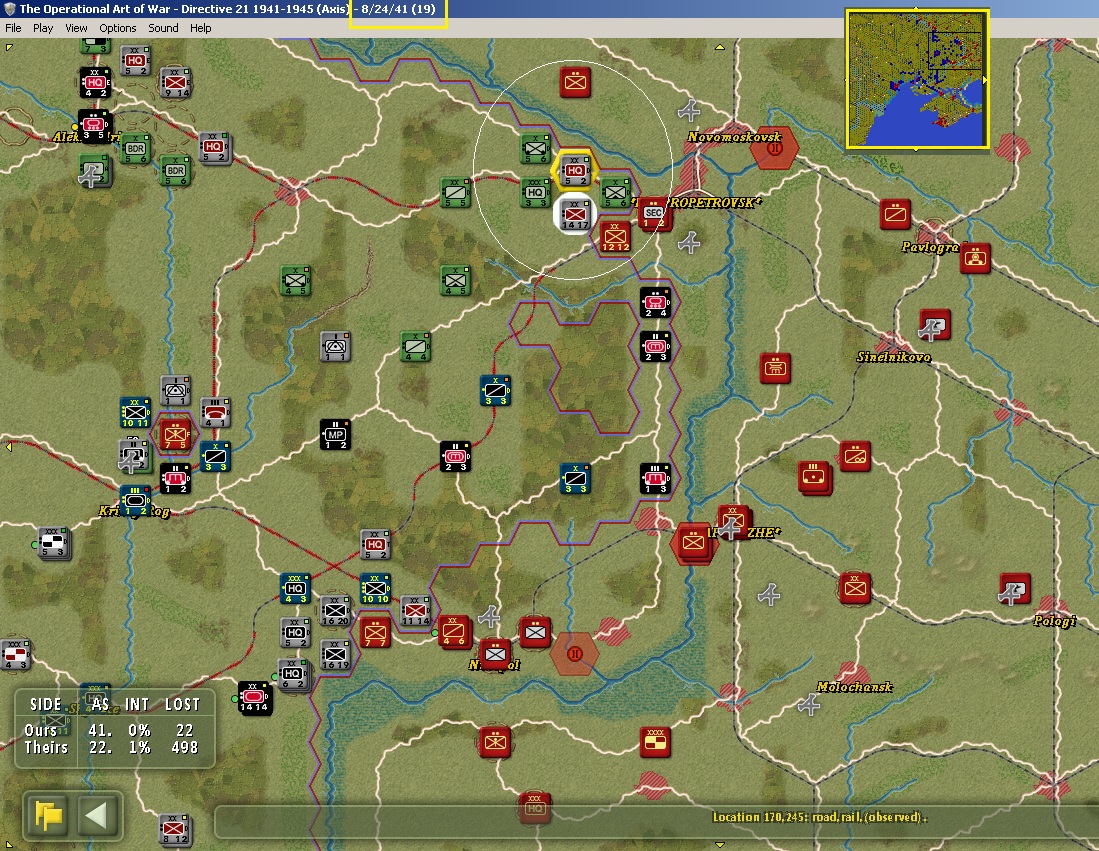Select the gray infantry unit 8 12
Screen dimensions: 1099x851
coord(175,829)
